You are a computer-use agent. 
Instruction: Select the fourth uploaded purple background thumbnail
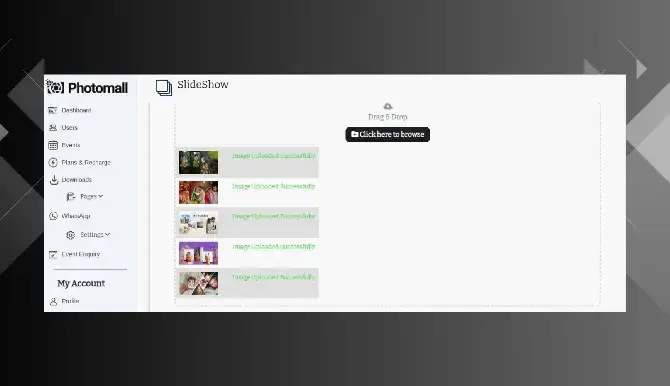[198, 253]
